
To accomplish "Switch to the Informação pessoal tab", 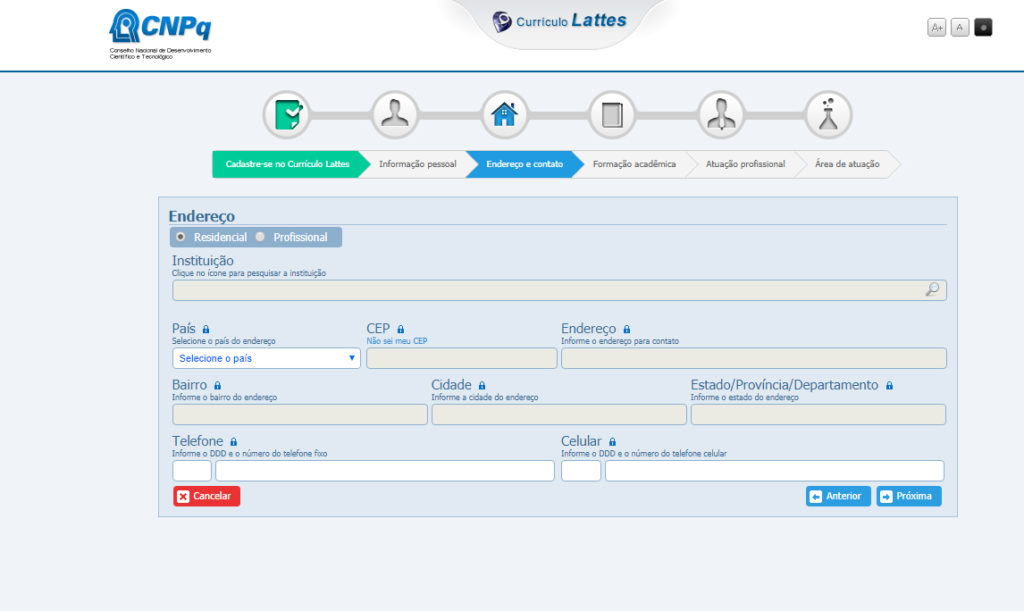I will click(x=420, y=164).
